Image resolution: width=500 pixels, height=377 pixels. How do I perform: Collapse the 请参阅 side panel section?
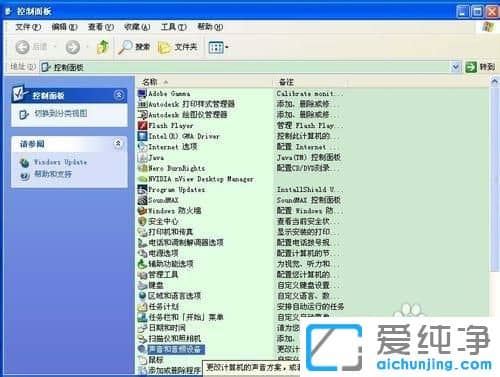pos(118,144)
